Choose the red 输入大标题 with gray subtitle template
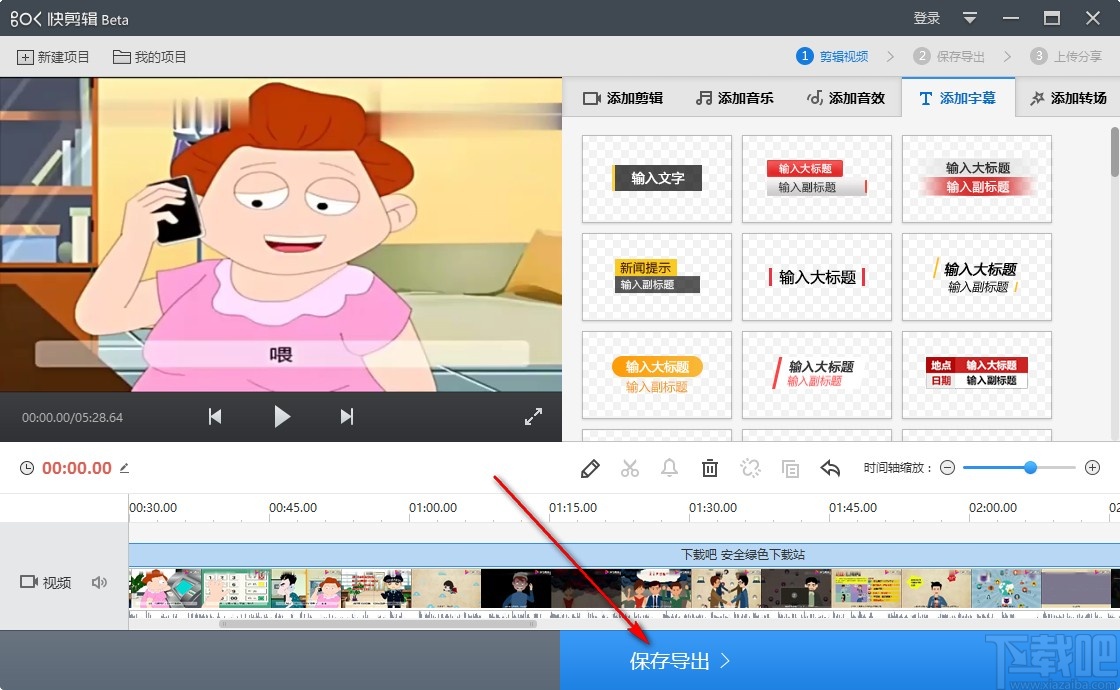1120x690 pixels. click(816, 179)
